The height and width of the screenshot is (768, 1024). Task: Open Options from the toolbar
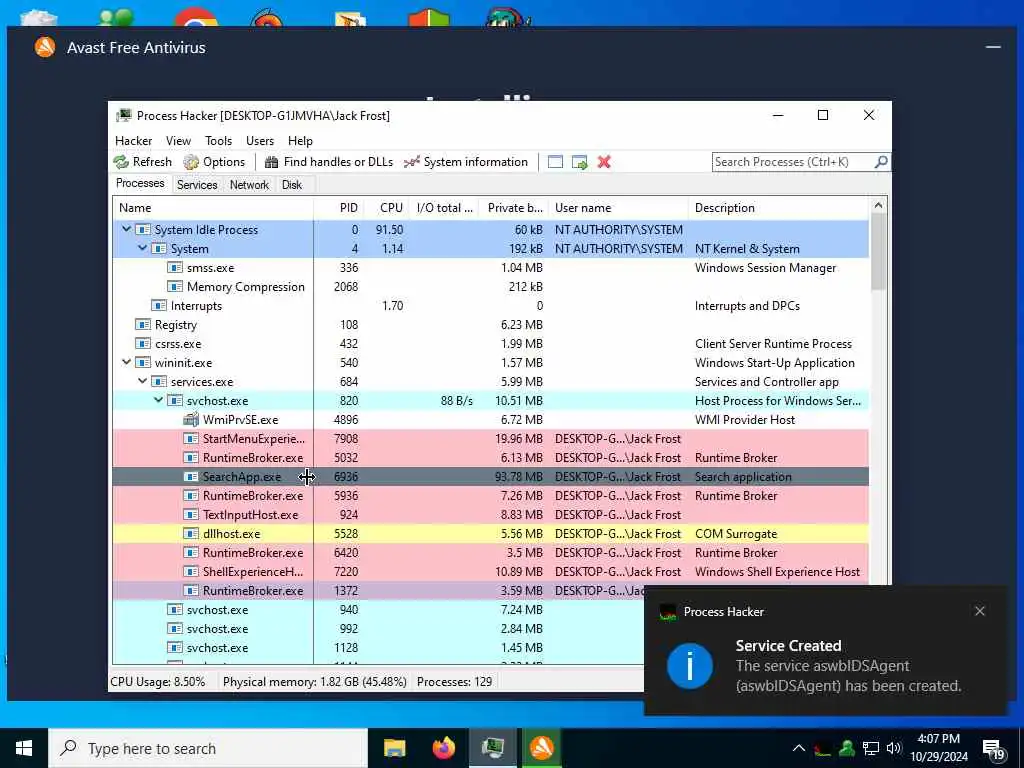click(214, 162)
